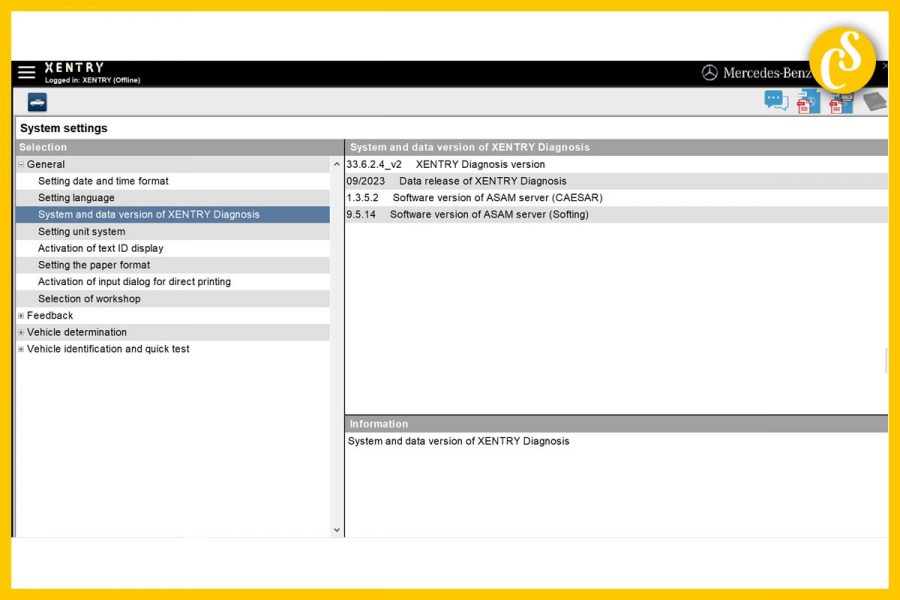Open the messages/chat icon in toolbar
900x600 pixels.
coord(776,101)
